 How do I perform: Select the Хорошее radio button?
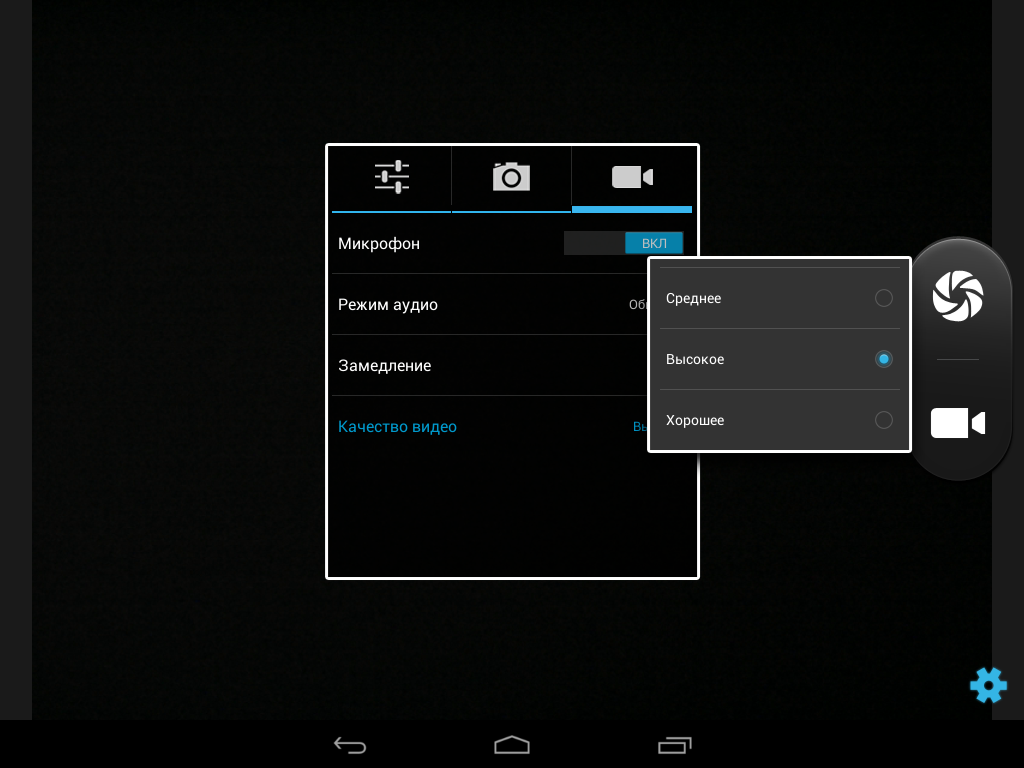[883, 420]
